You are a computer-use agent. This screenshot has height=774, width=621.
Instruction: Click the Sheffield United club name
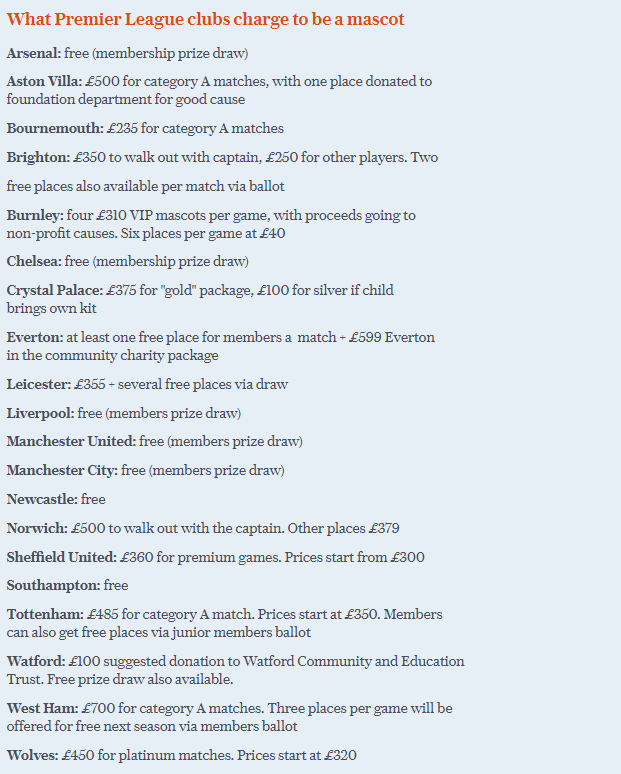click(x=62, y=557)
